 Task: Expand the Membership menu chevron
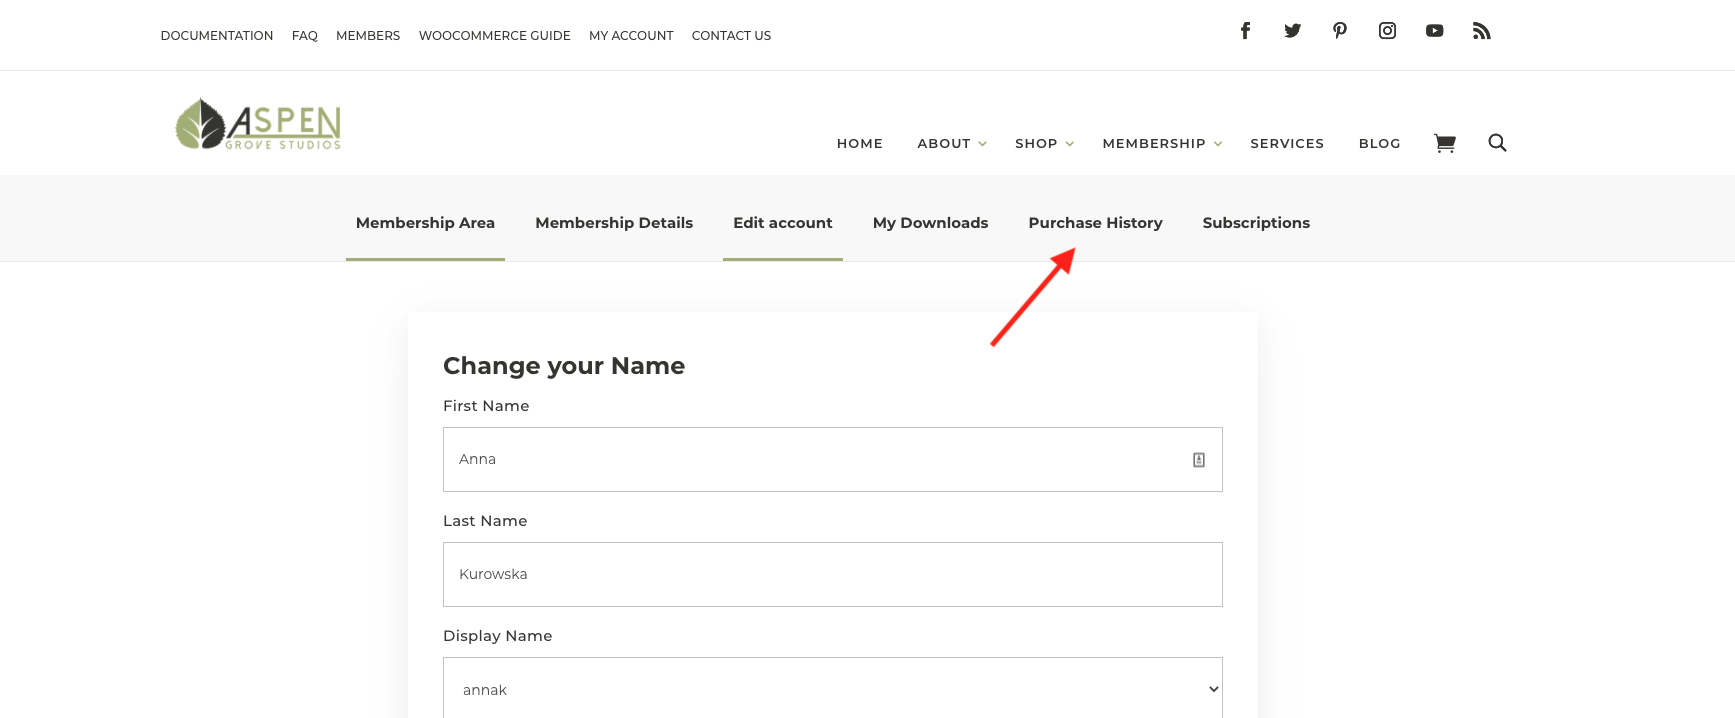pyautogui.click(x=1217, y=144)
